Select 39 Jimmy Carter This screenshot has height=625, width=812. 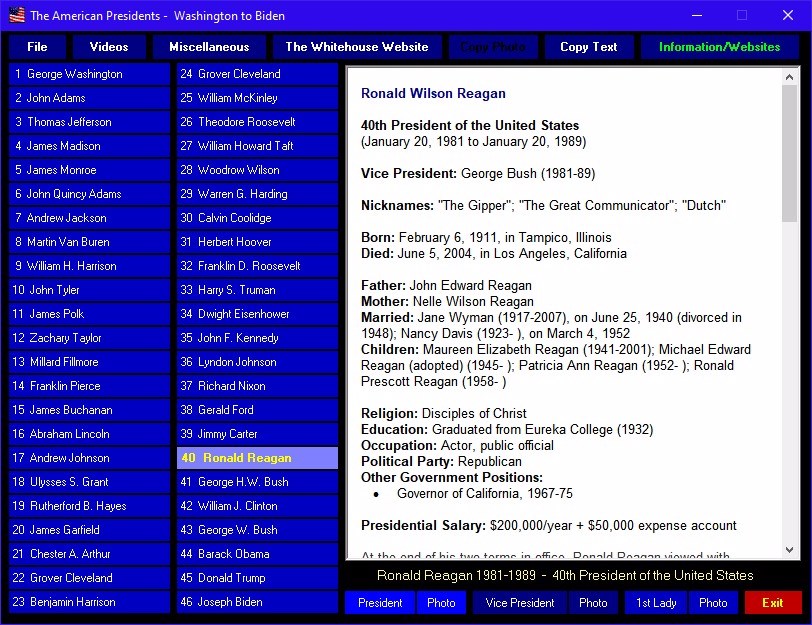tap(257, 434)
